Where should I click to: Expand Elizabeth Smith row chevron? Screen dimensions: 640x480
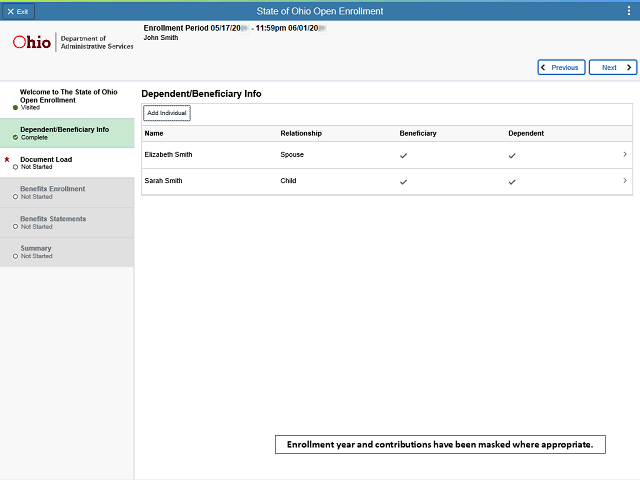(x=625, y=155)
